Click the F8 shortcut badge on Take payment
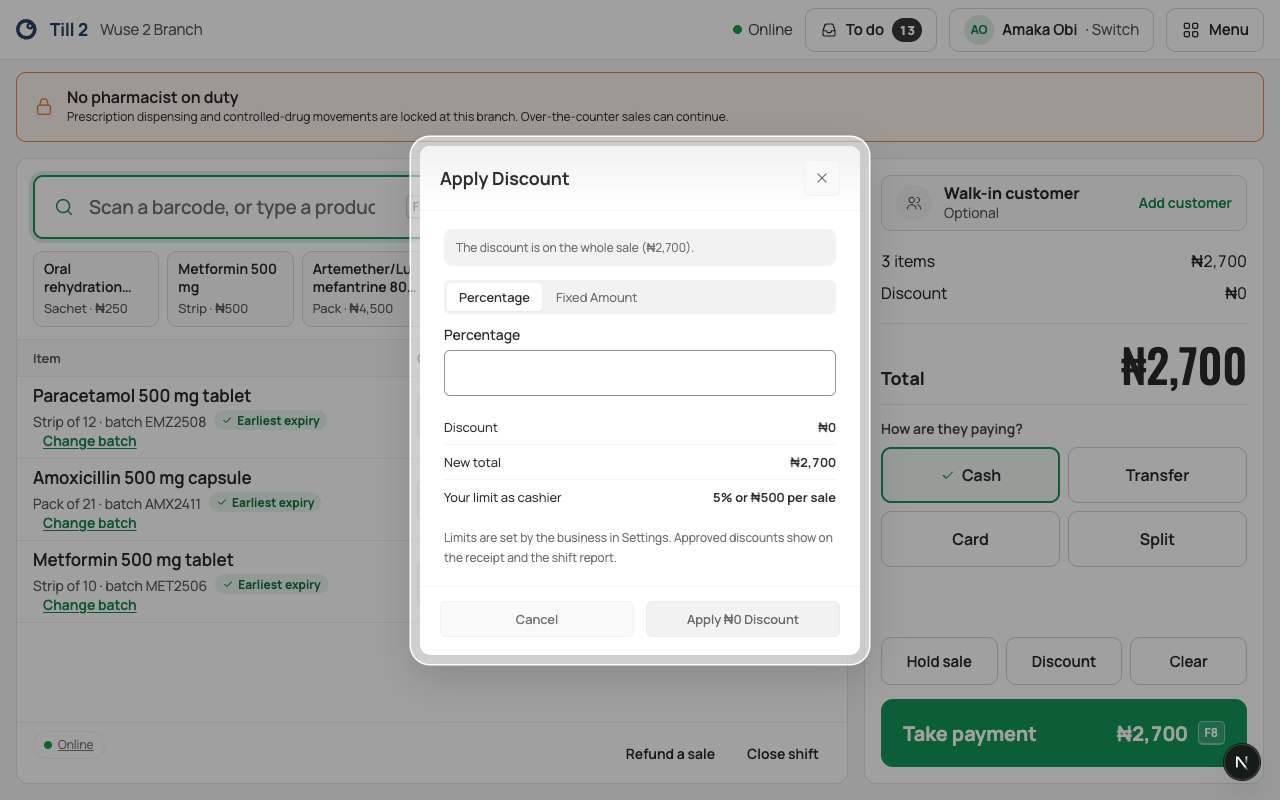The image size is (1280, 800). point(1211,733)
